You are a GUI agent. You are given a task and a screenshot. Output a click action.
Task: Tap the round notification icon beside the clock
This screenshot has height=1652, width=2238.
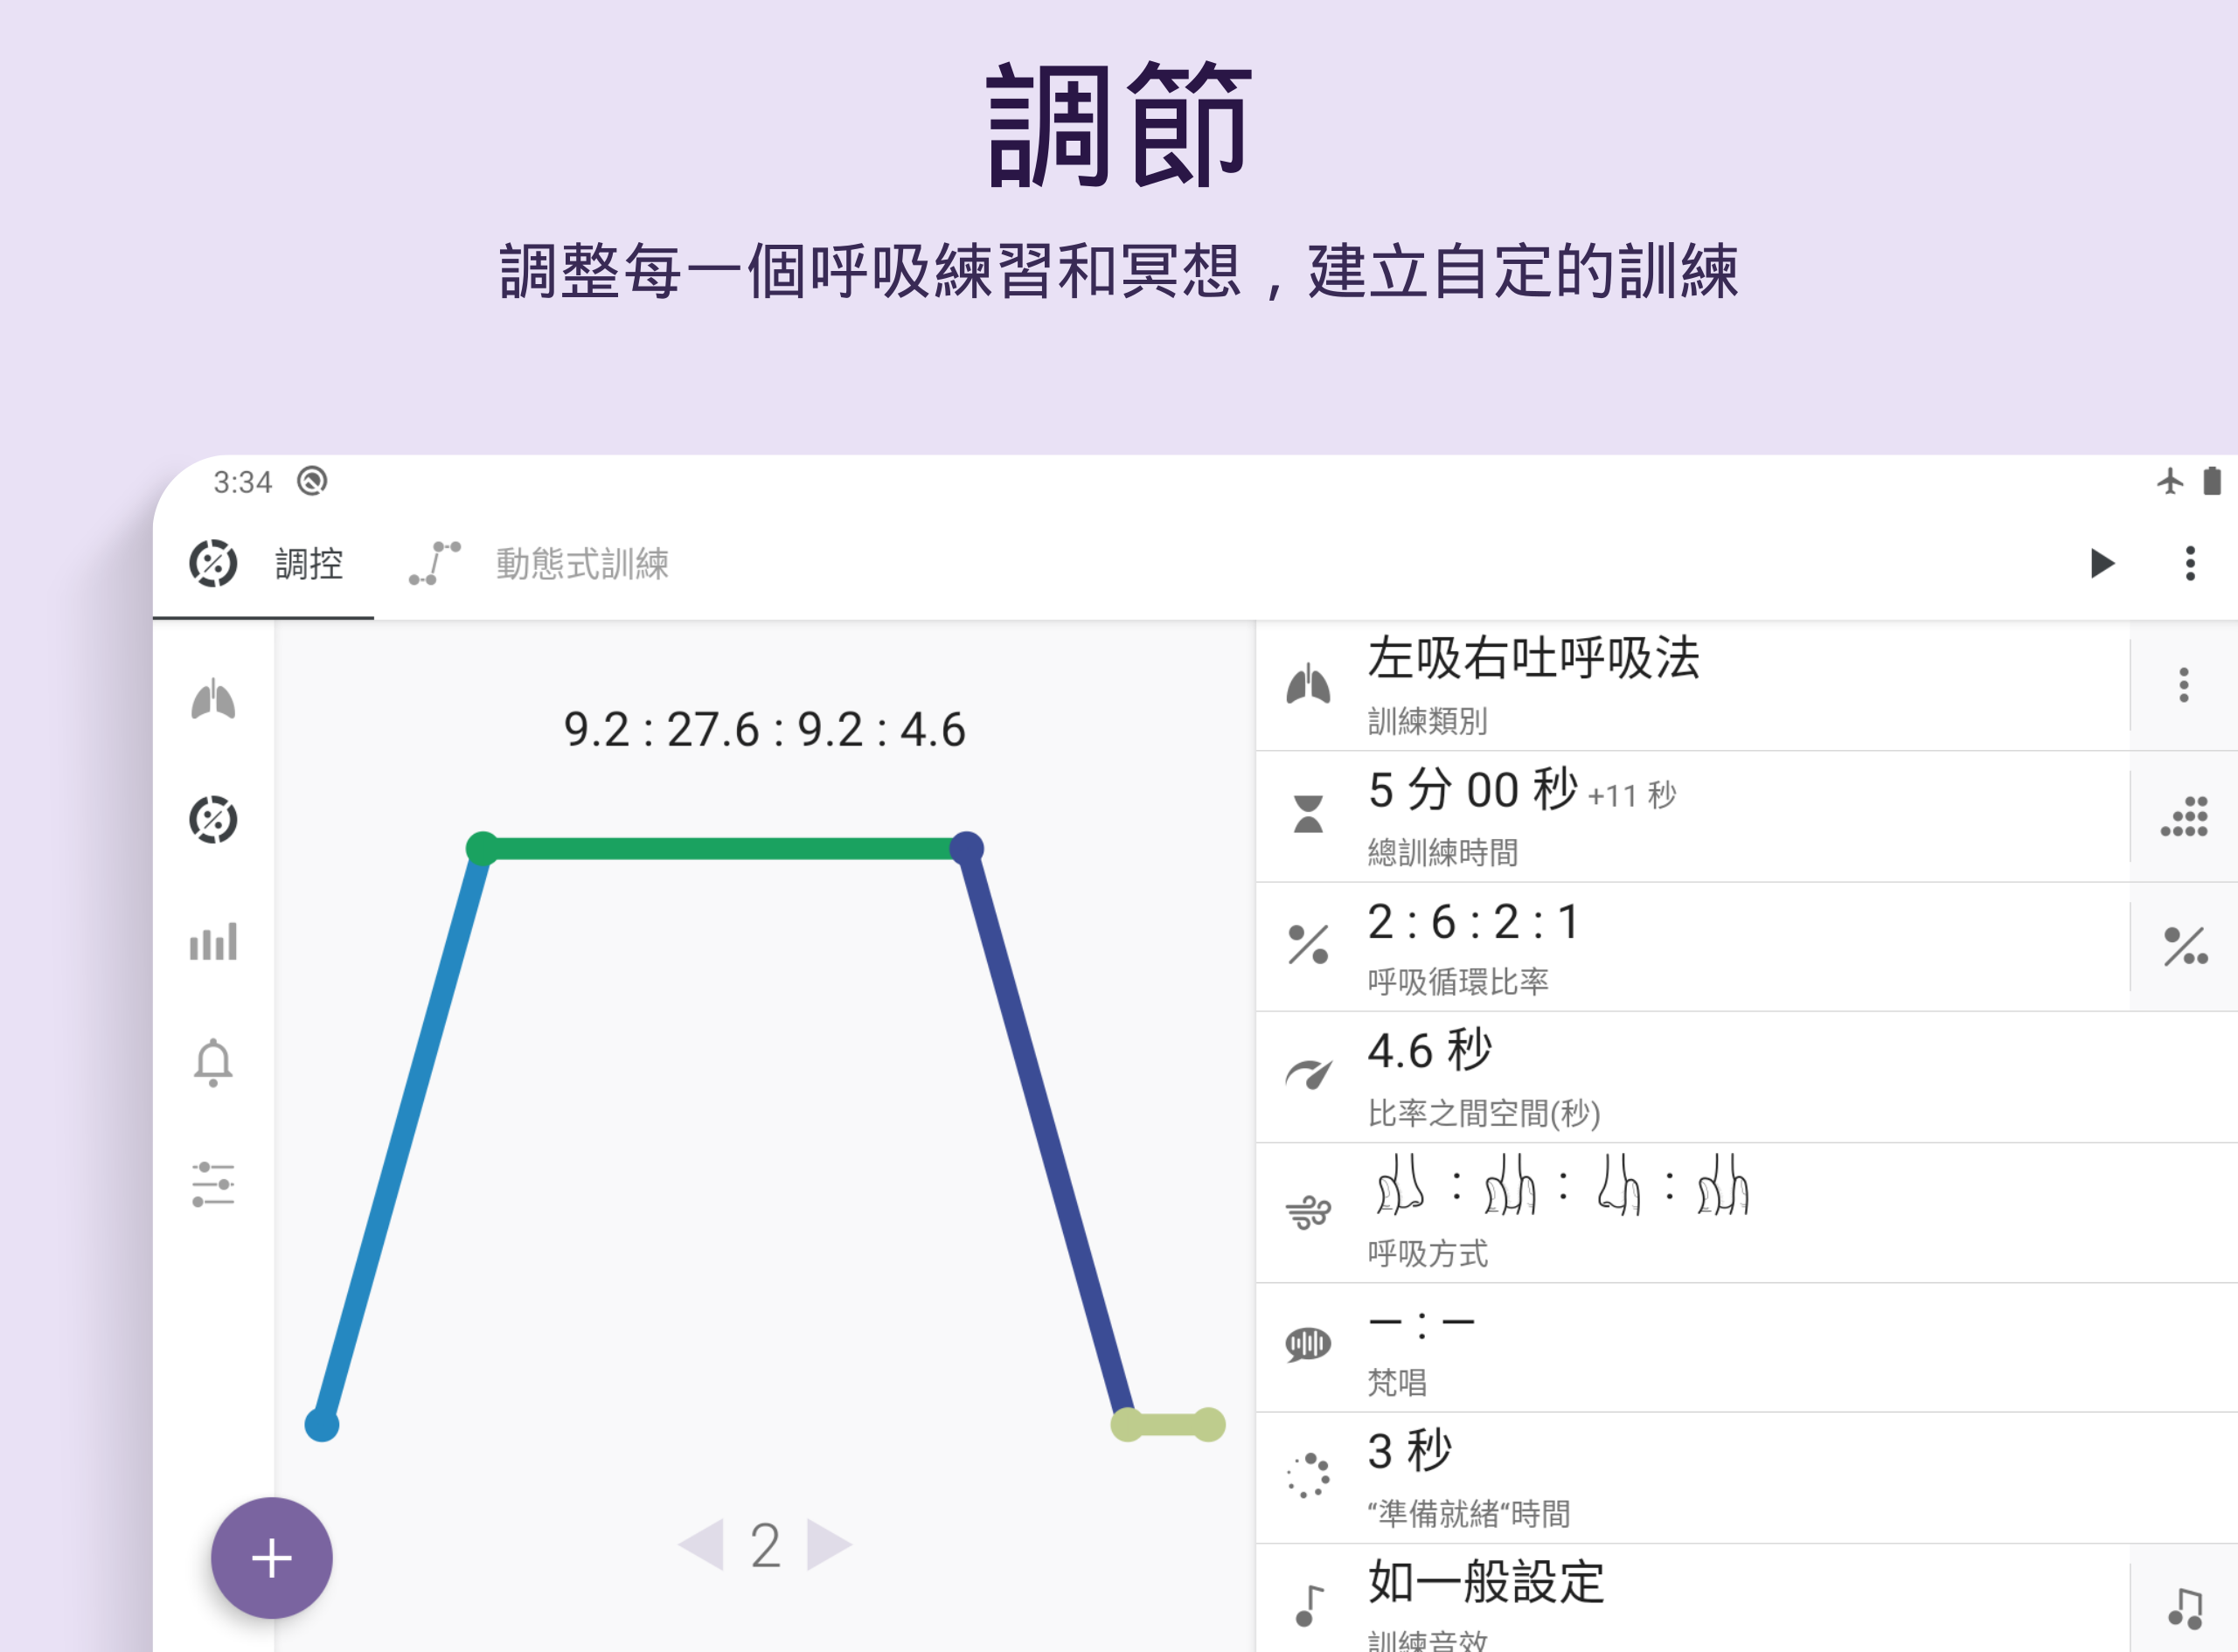tap(312, 482)
